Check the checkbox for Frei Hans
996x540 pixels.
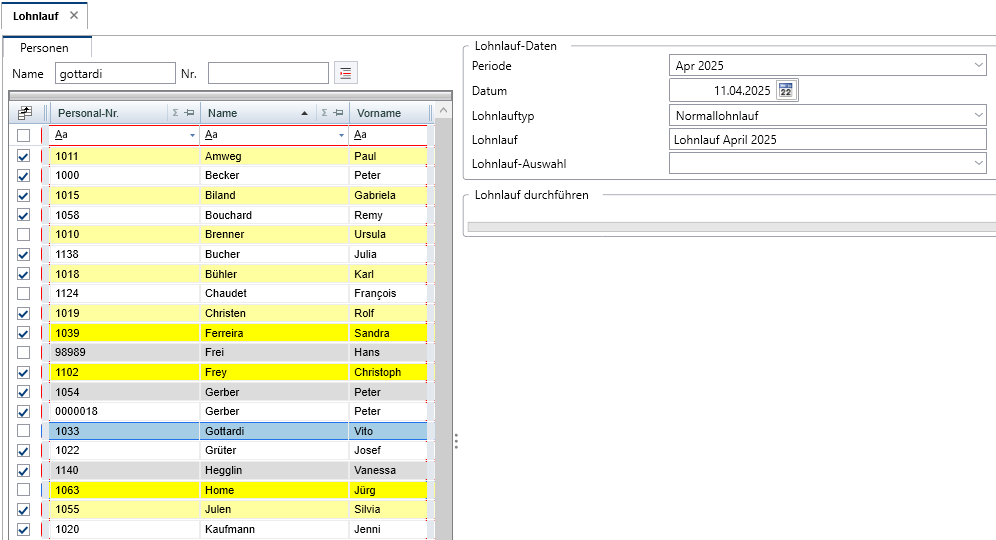pos(24,352)
